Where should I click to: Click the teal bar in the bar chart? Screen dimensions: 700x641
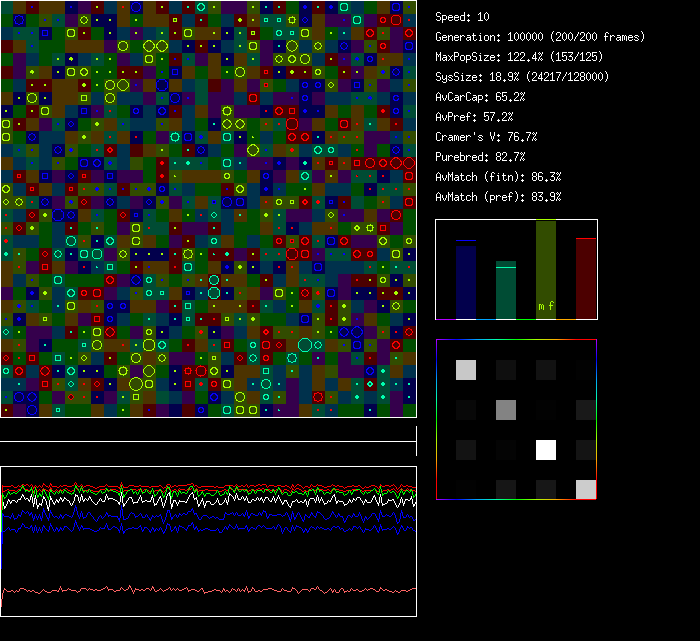(x=506, y=291)
